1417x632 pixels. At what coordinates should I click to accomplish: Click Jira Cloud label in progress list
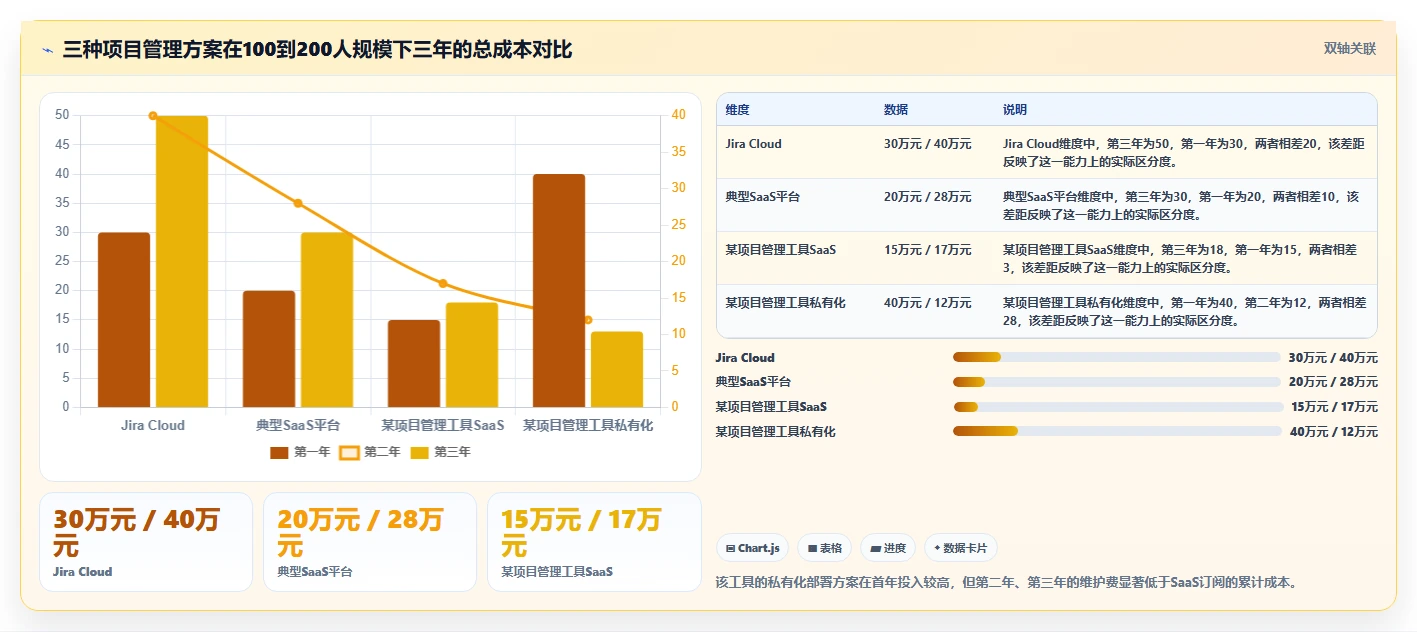coord(745,358)
